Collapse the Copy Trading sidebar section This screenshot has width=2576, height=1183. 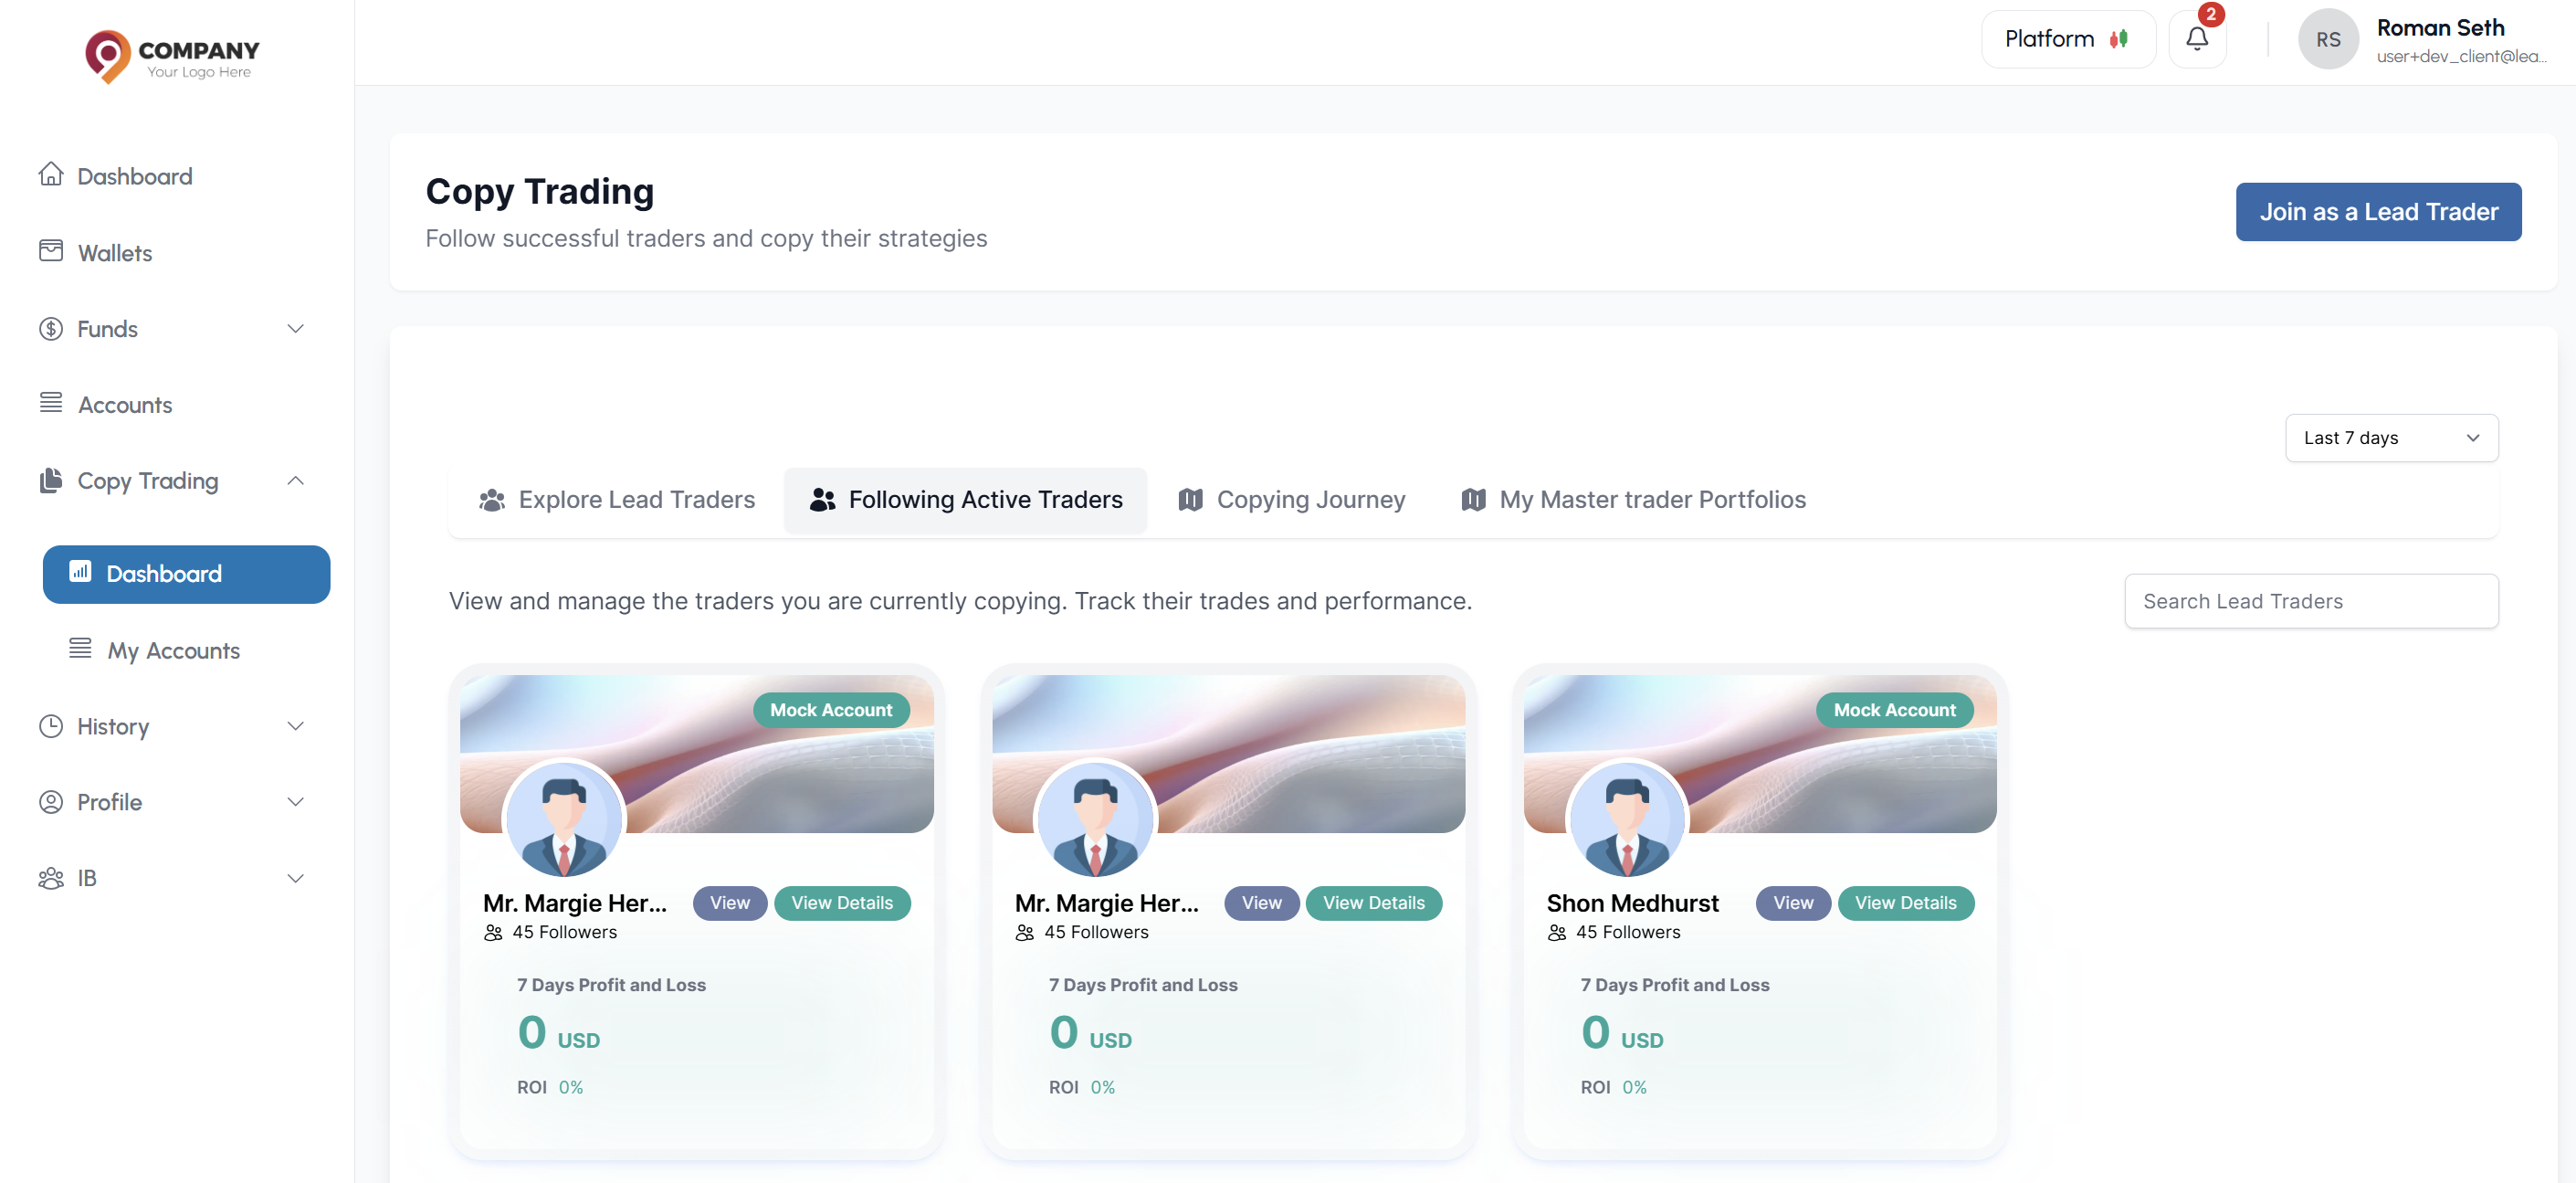point(295,481)
